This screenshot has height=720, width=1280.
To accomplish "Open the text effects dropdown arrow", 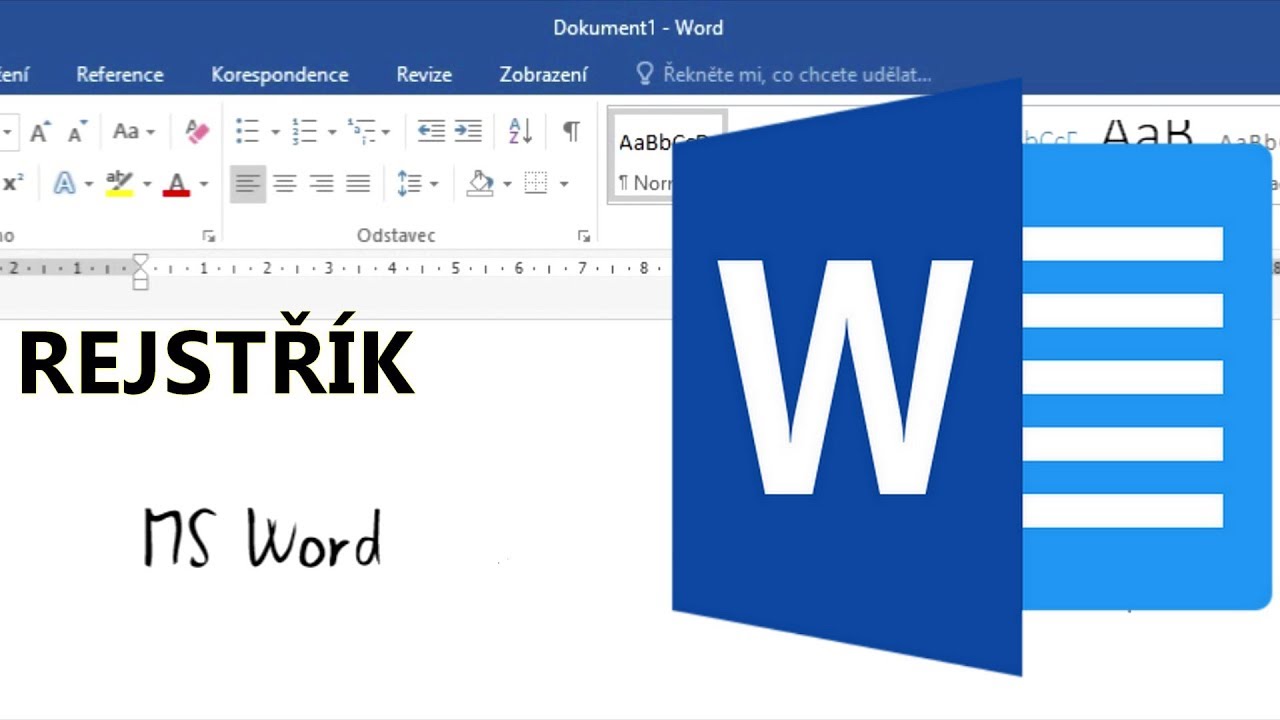I will [89, 184].
